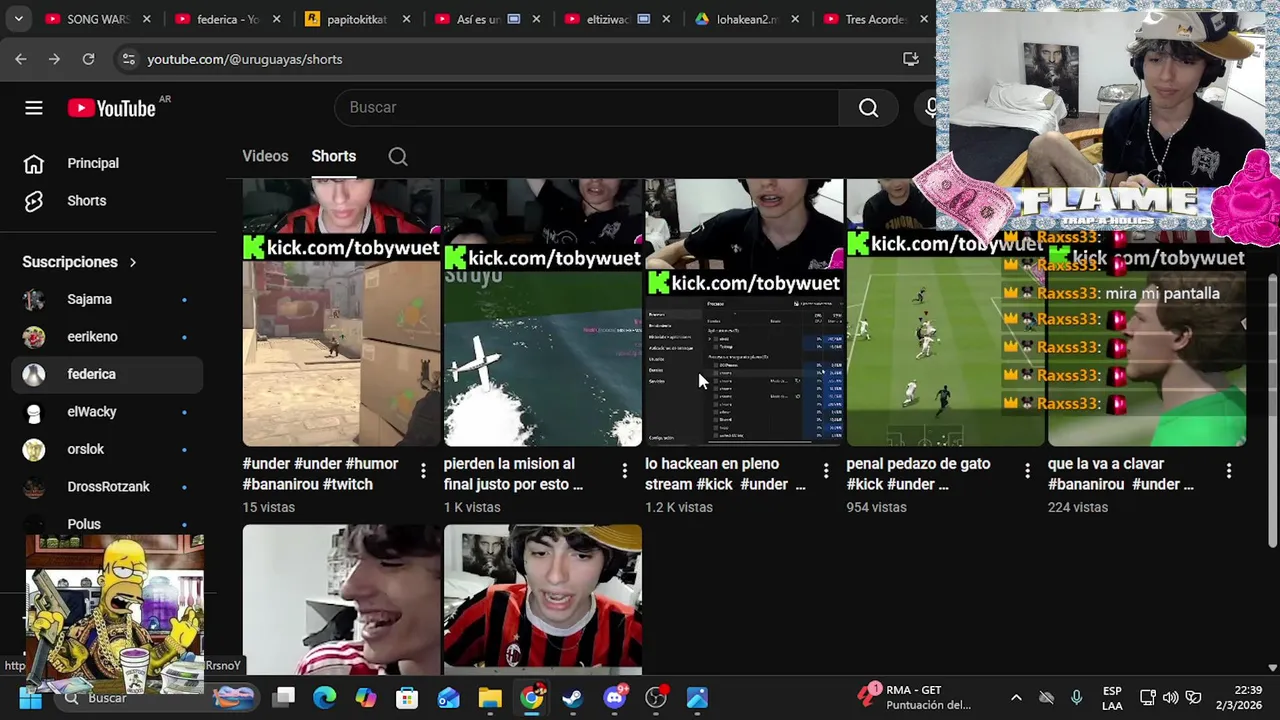This screenshot has width=1280, height=720.
Task: Close the papitokitkat tab
Action: point(406,19)
